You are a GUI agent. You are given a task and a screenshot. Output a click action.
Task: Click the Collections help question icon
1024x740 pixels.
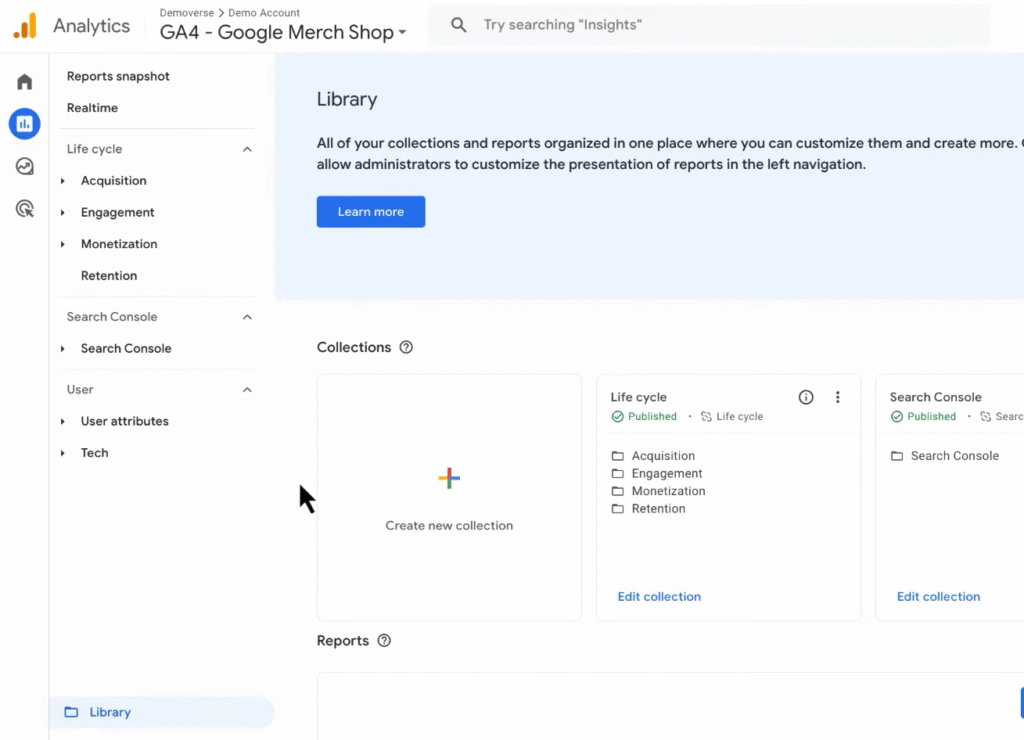coord(406,347)
